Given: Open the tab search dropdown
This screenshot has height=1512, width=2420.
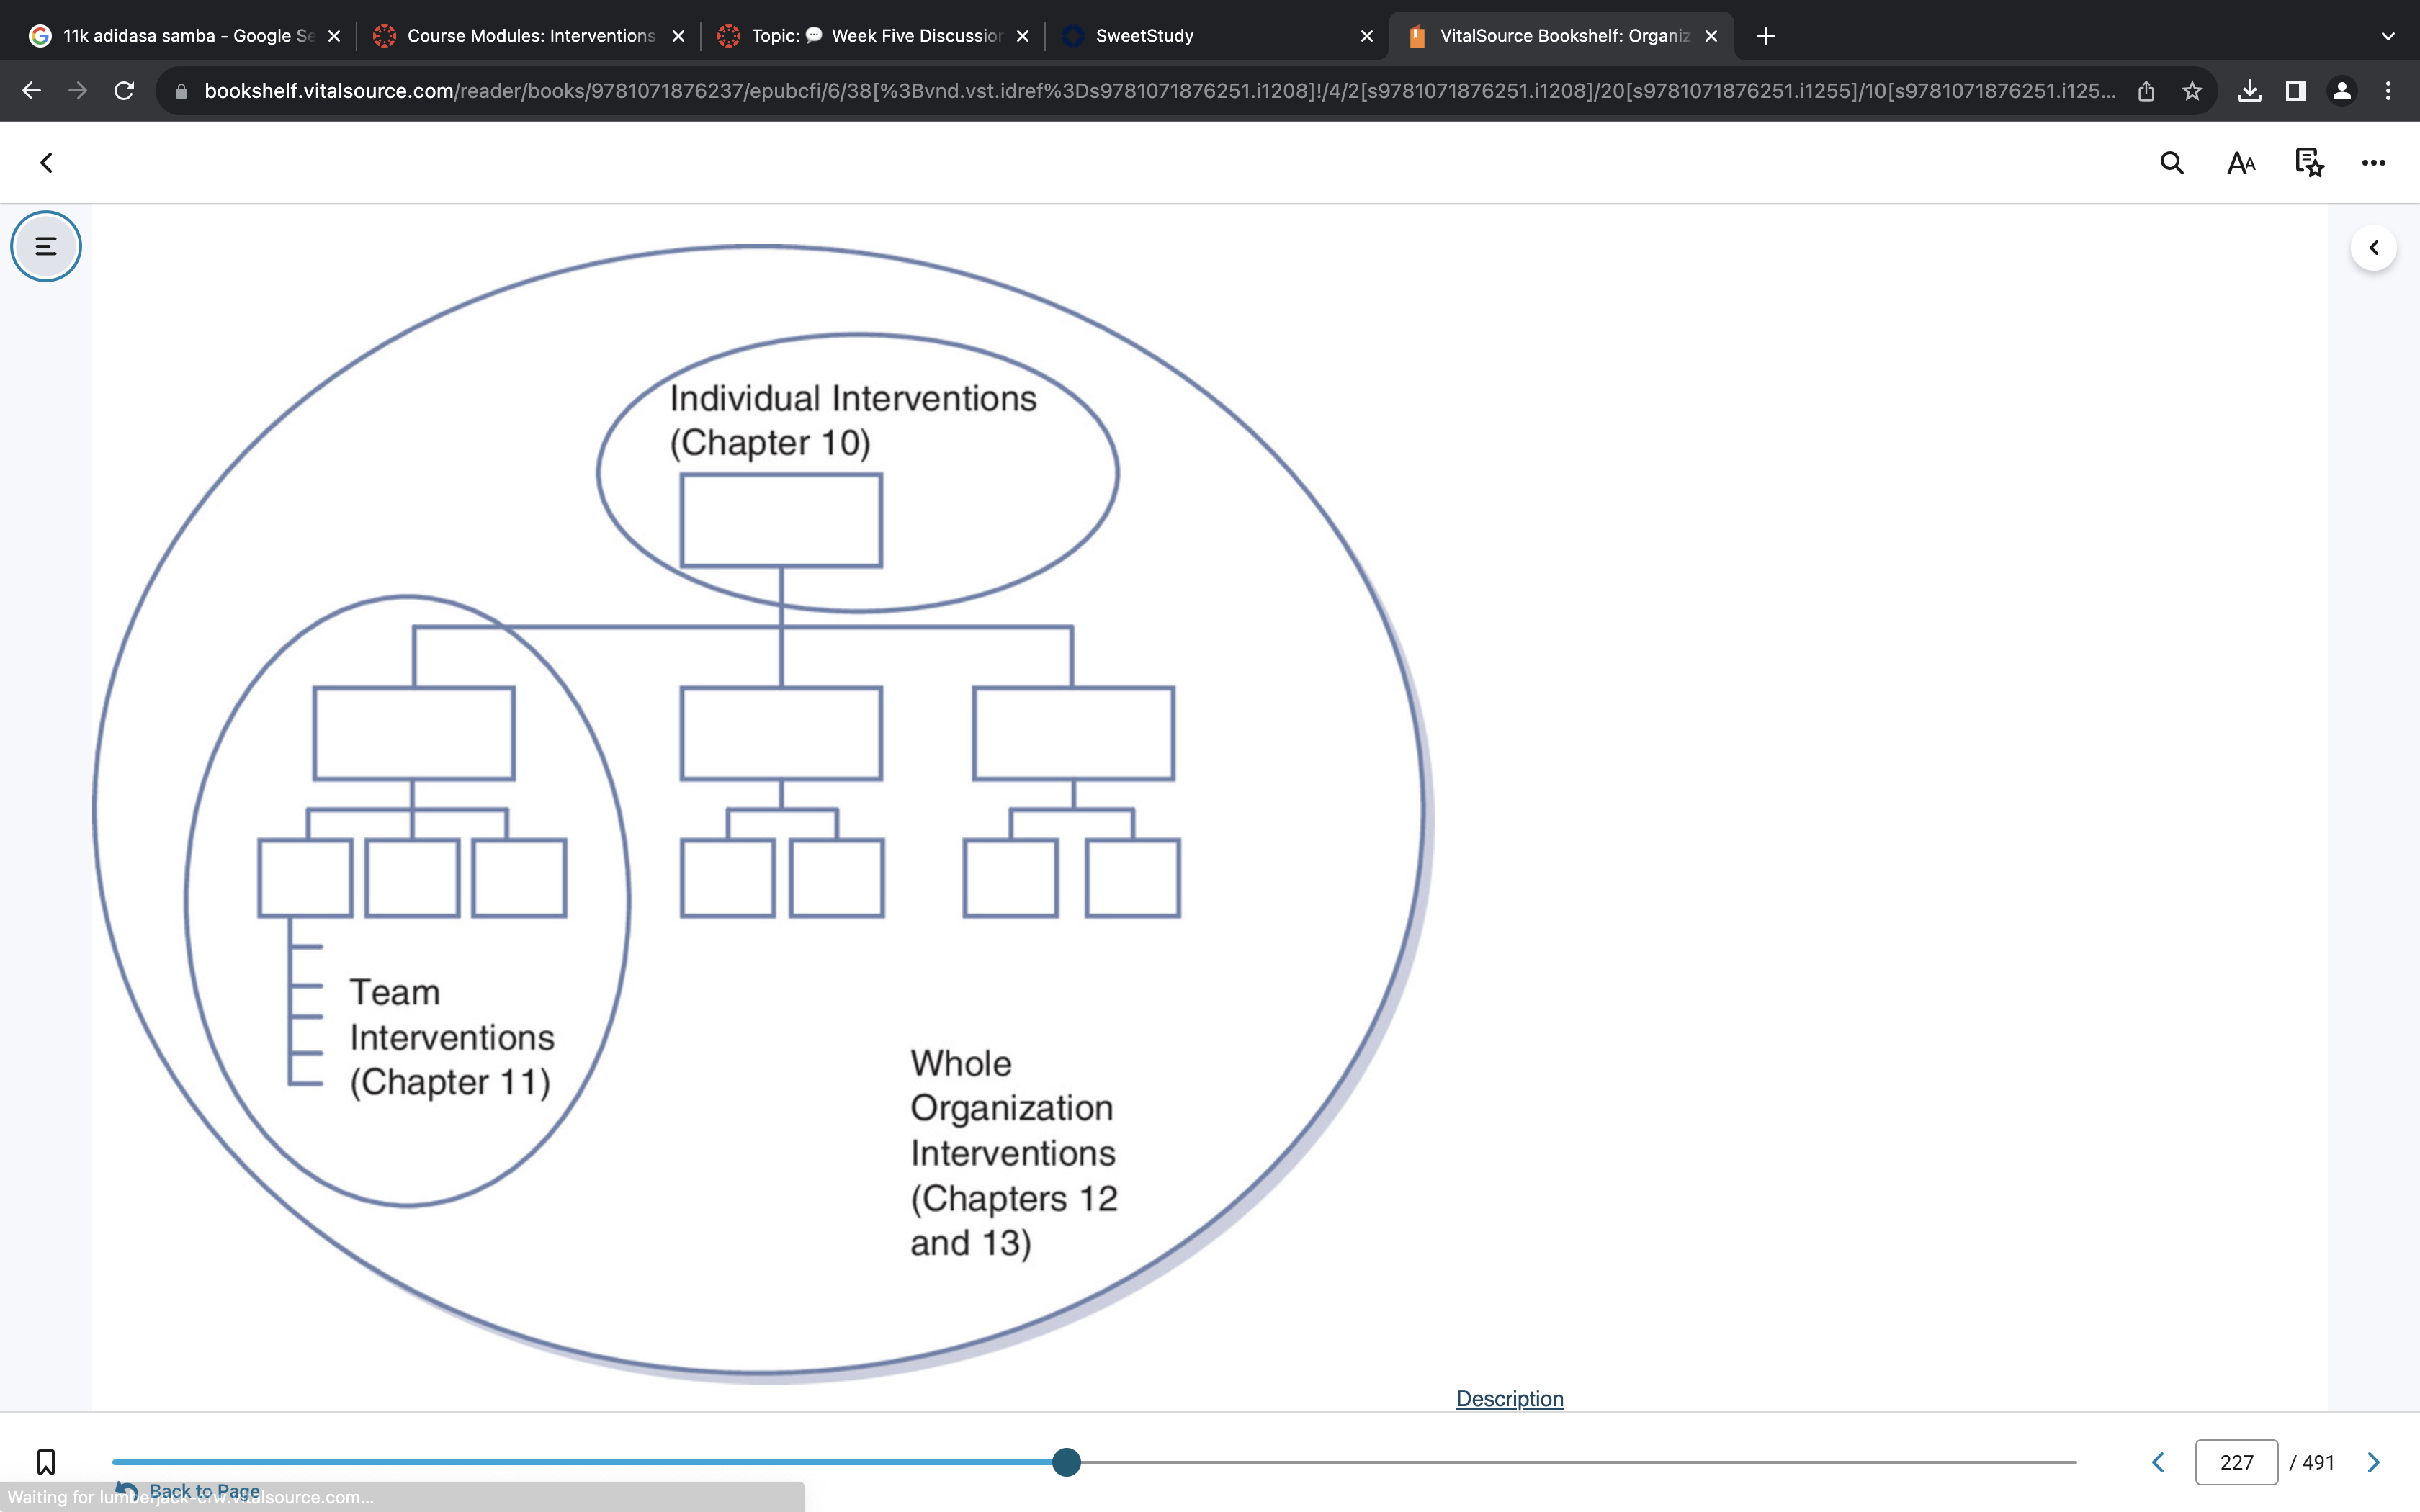Looking at the screenshot, I should click(2388, 36).
